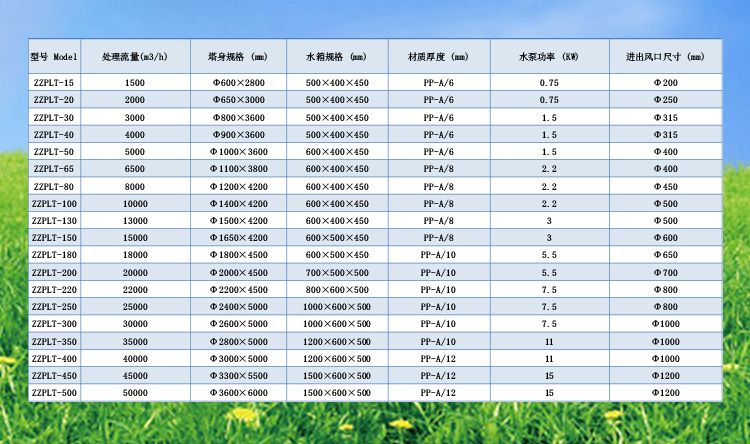Click water tank spec in ZZPLT-150 row

(x=337, y=238)
